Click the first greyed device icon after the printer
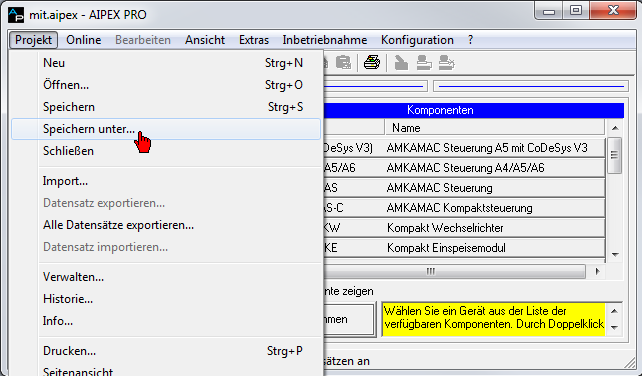Screen dimensions: 642x376 click(401, 63)
